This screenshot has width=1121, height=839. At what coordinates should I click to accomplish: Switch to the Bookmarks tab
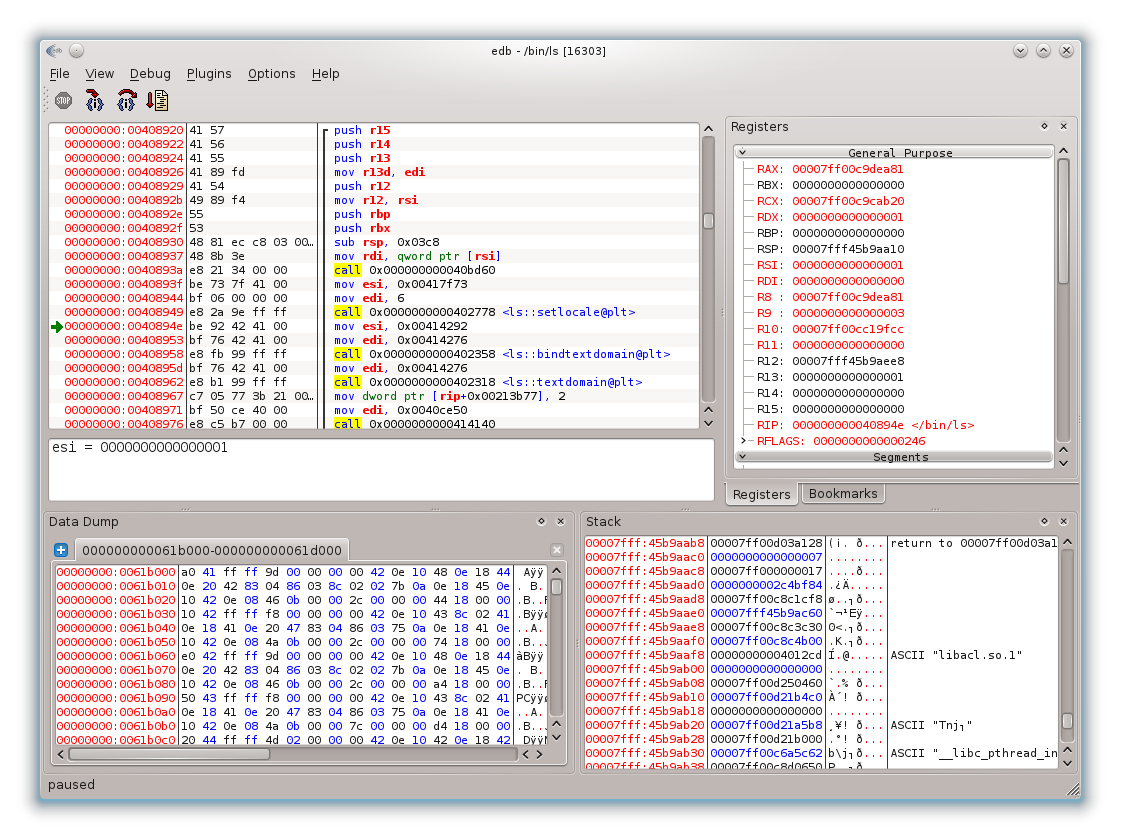point(843,493)
